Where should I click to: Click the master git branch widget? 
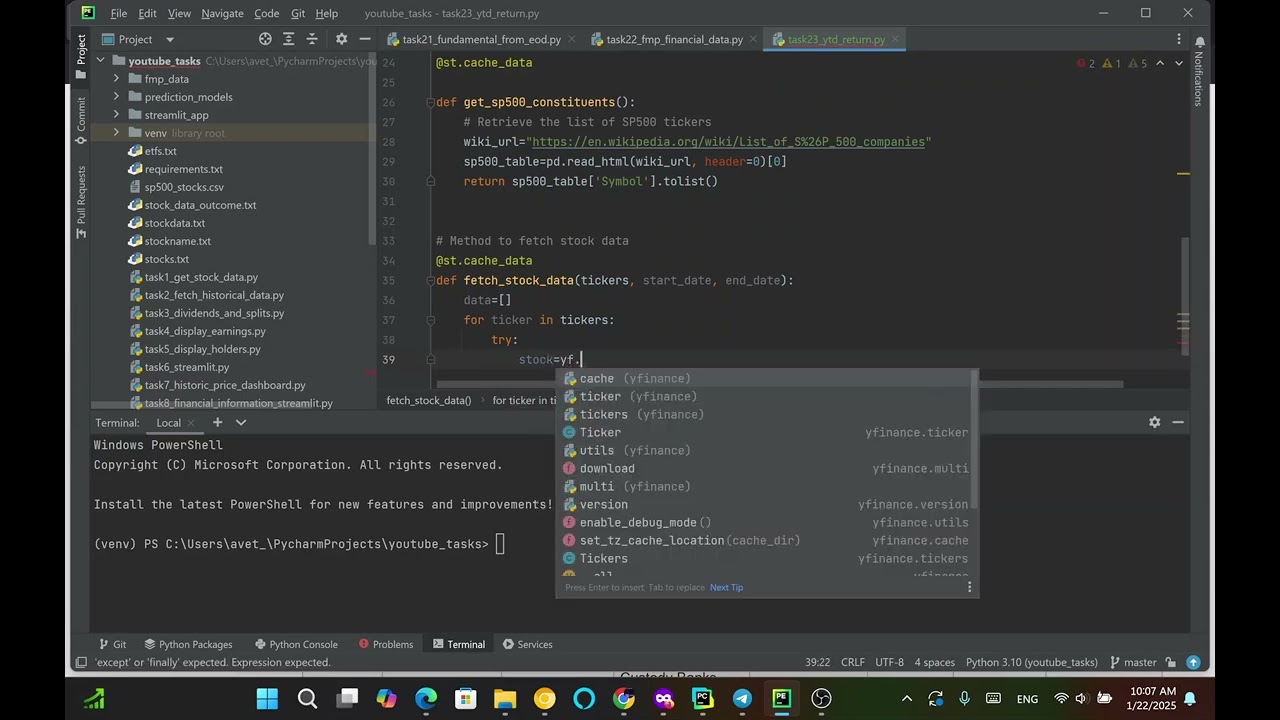pyautogui.click(x=1133, y=662)
